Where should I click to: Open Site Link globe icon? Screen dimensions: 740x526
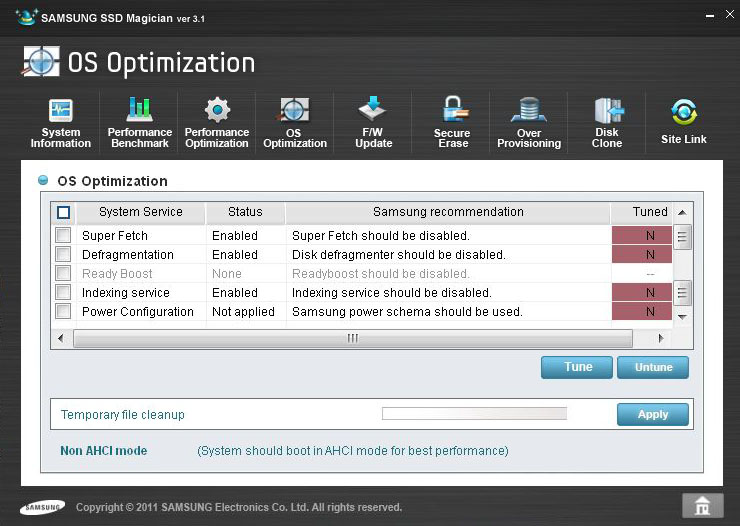(684, 112)
